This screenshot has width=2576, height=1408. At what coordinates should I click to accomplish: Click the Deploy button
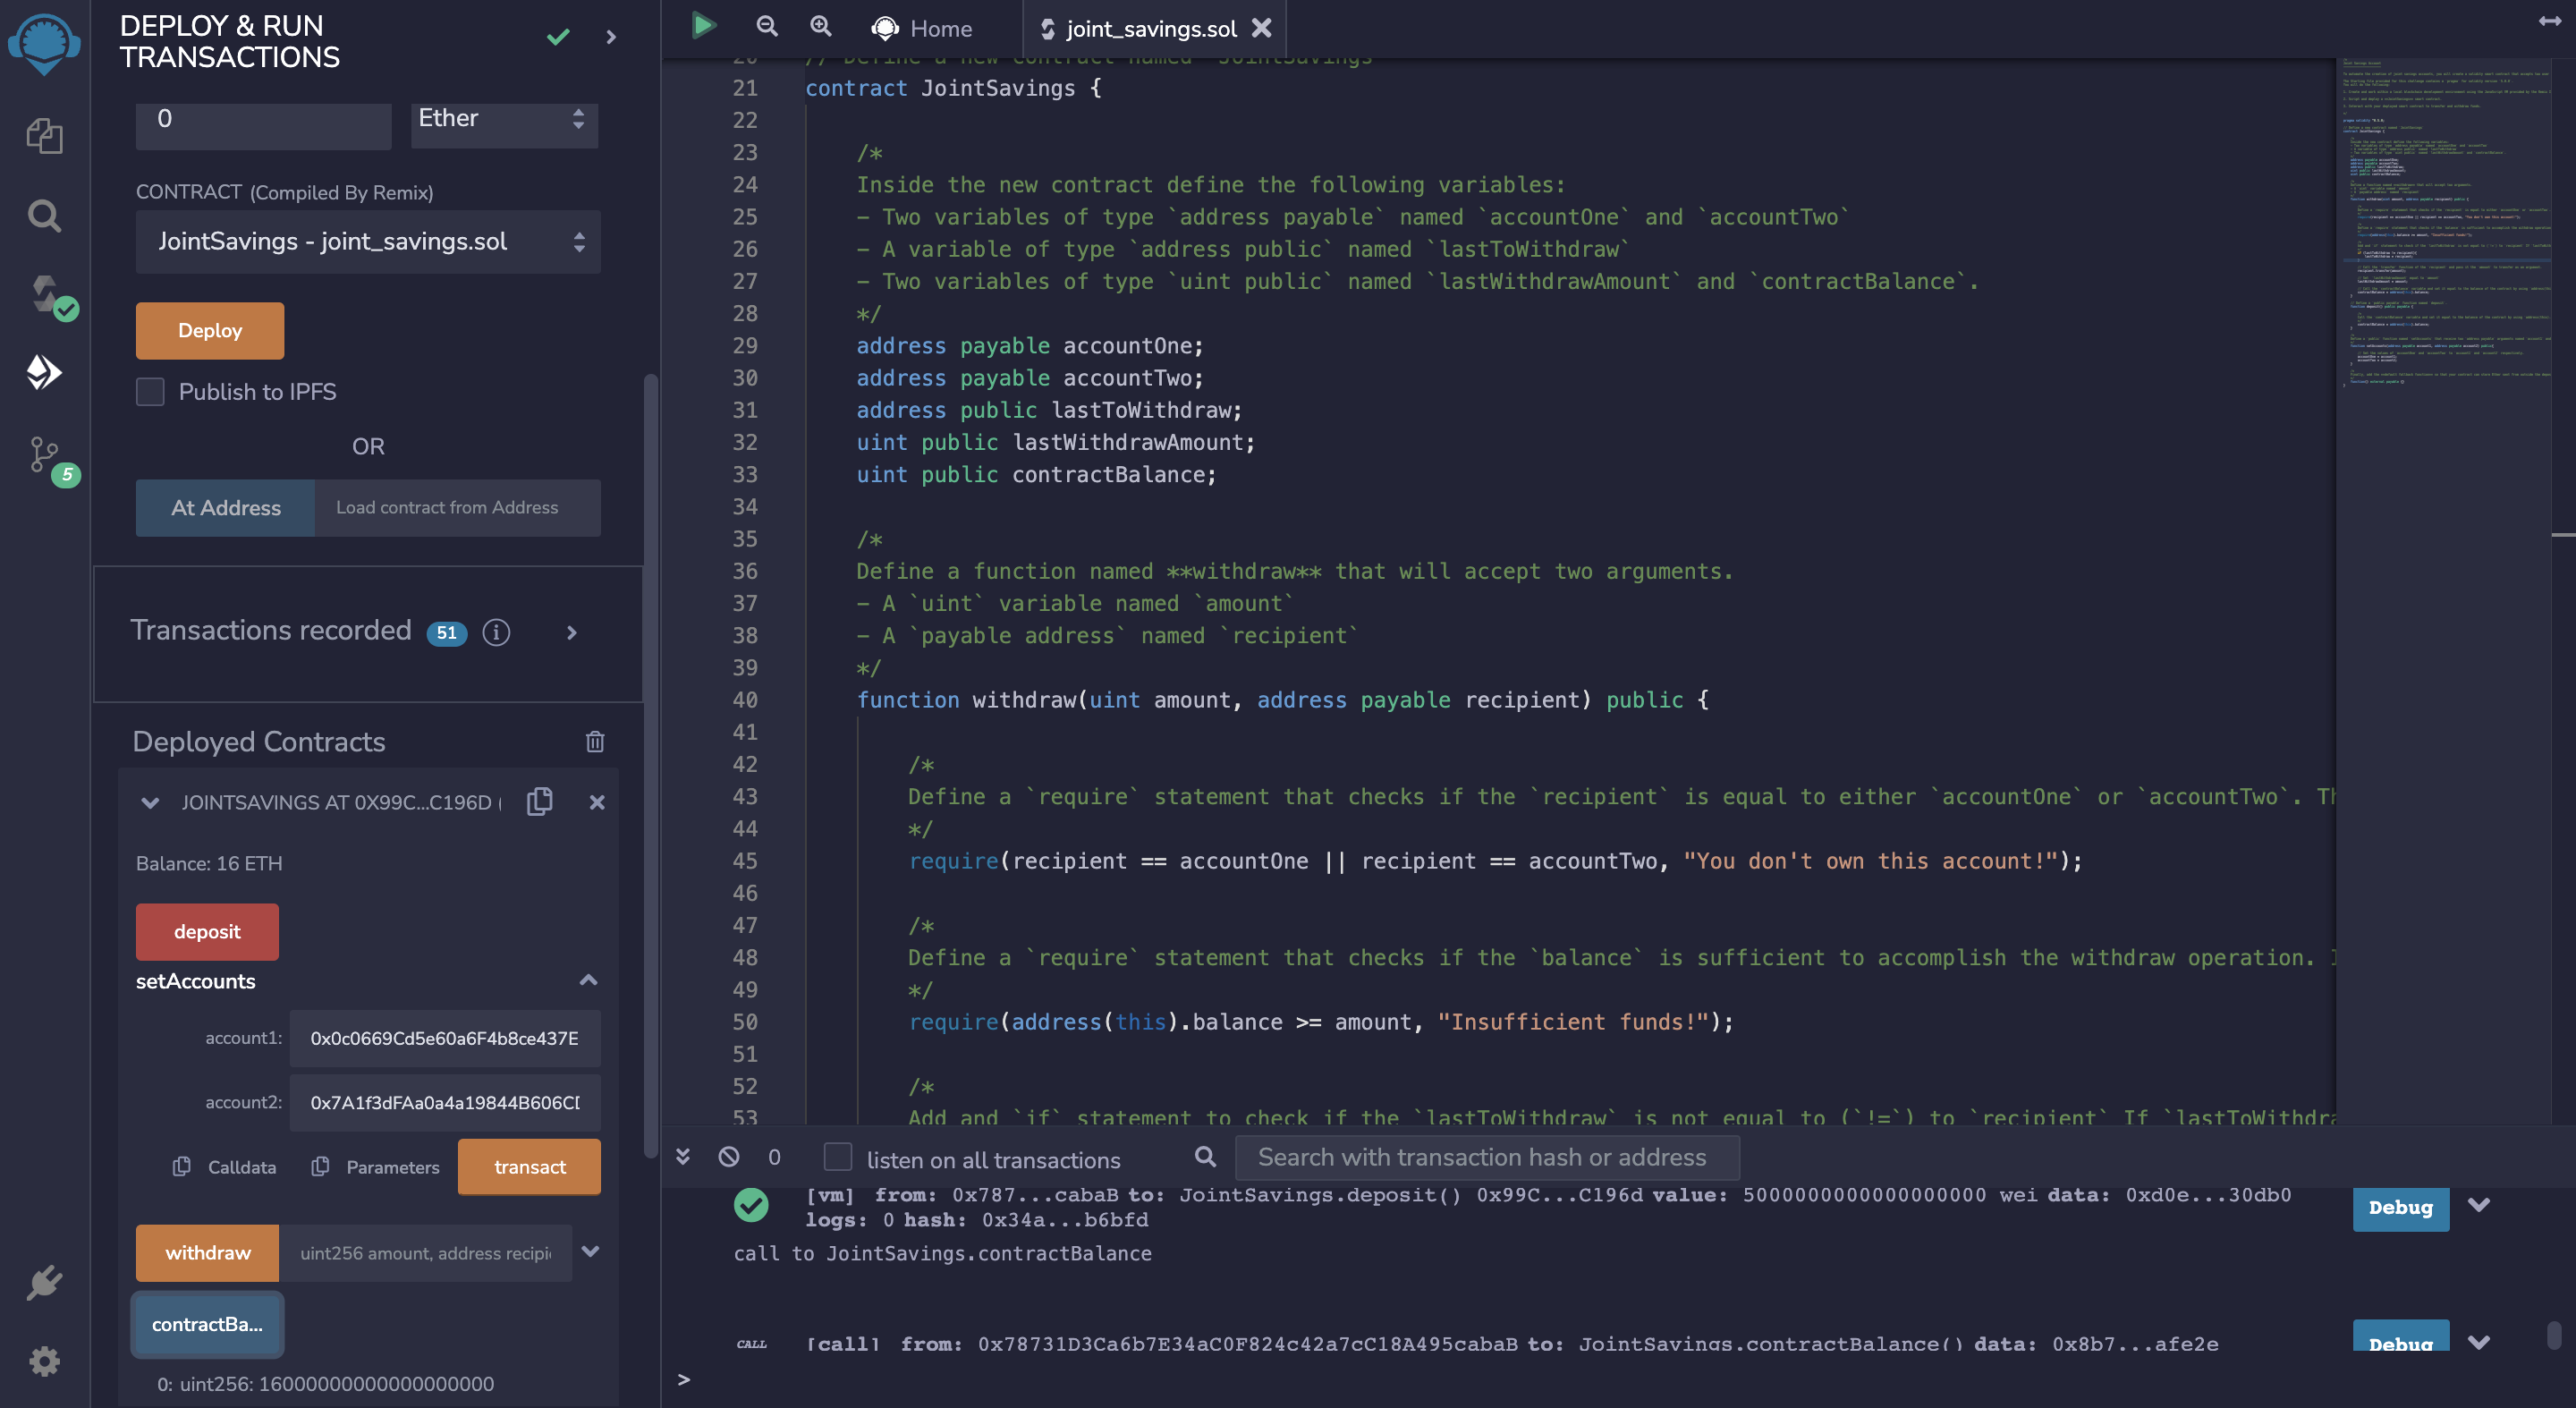pyautogui.click(x=209, y=330)
